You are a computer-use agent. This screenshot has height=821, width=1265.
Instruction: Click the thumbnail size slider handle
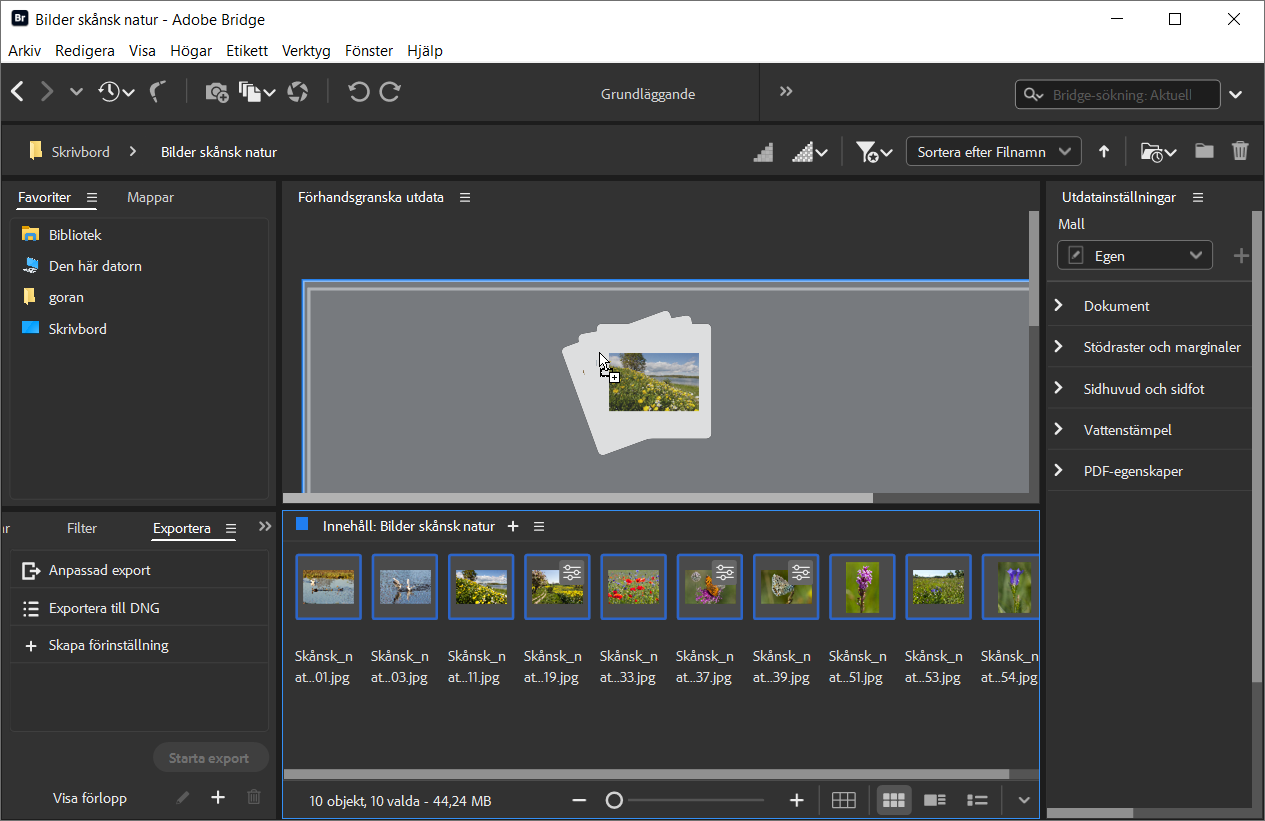coord(614,800)
